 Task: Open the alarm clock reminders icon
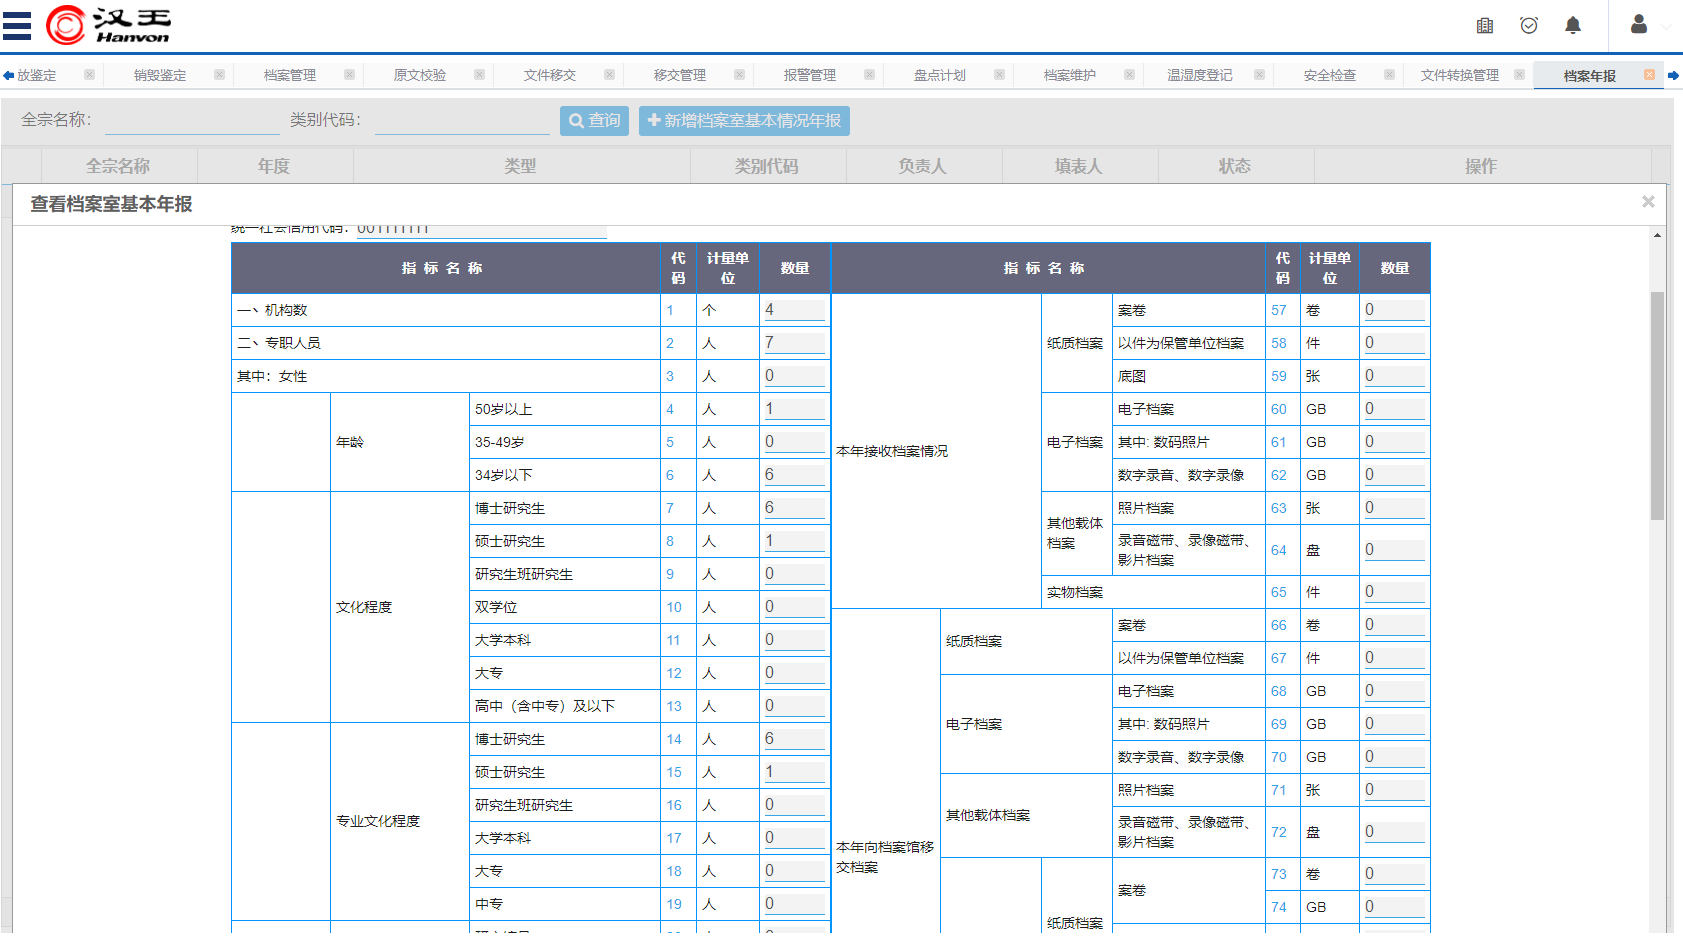point(1529,25)
